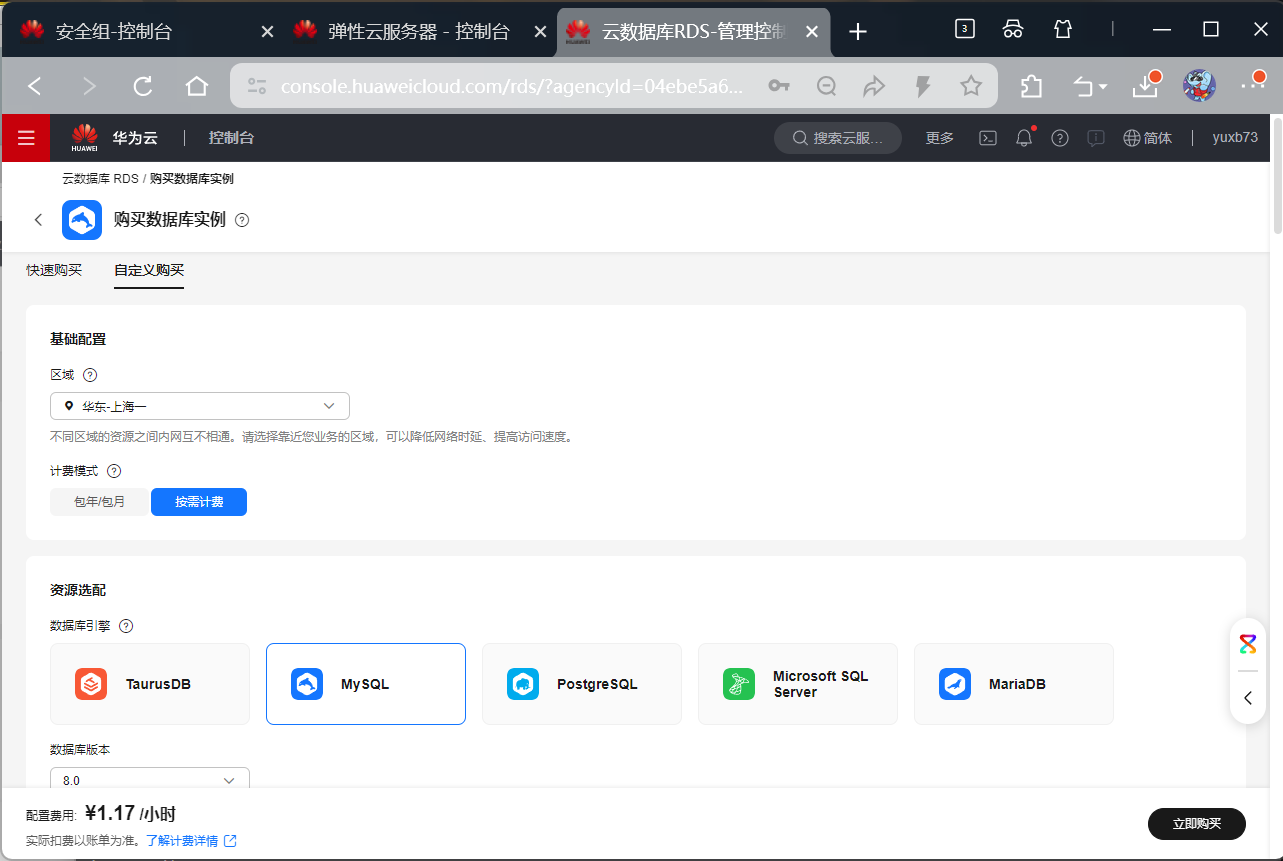Select 按需计费 billing mode
Viewport: 1283px width, 861px height.
[199, 502]
